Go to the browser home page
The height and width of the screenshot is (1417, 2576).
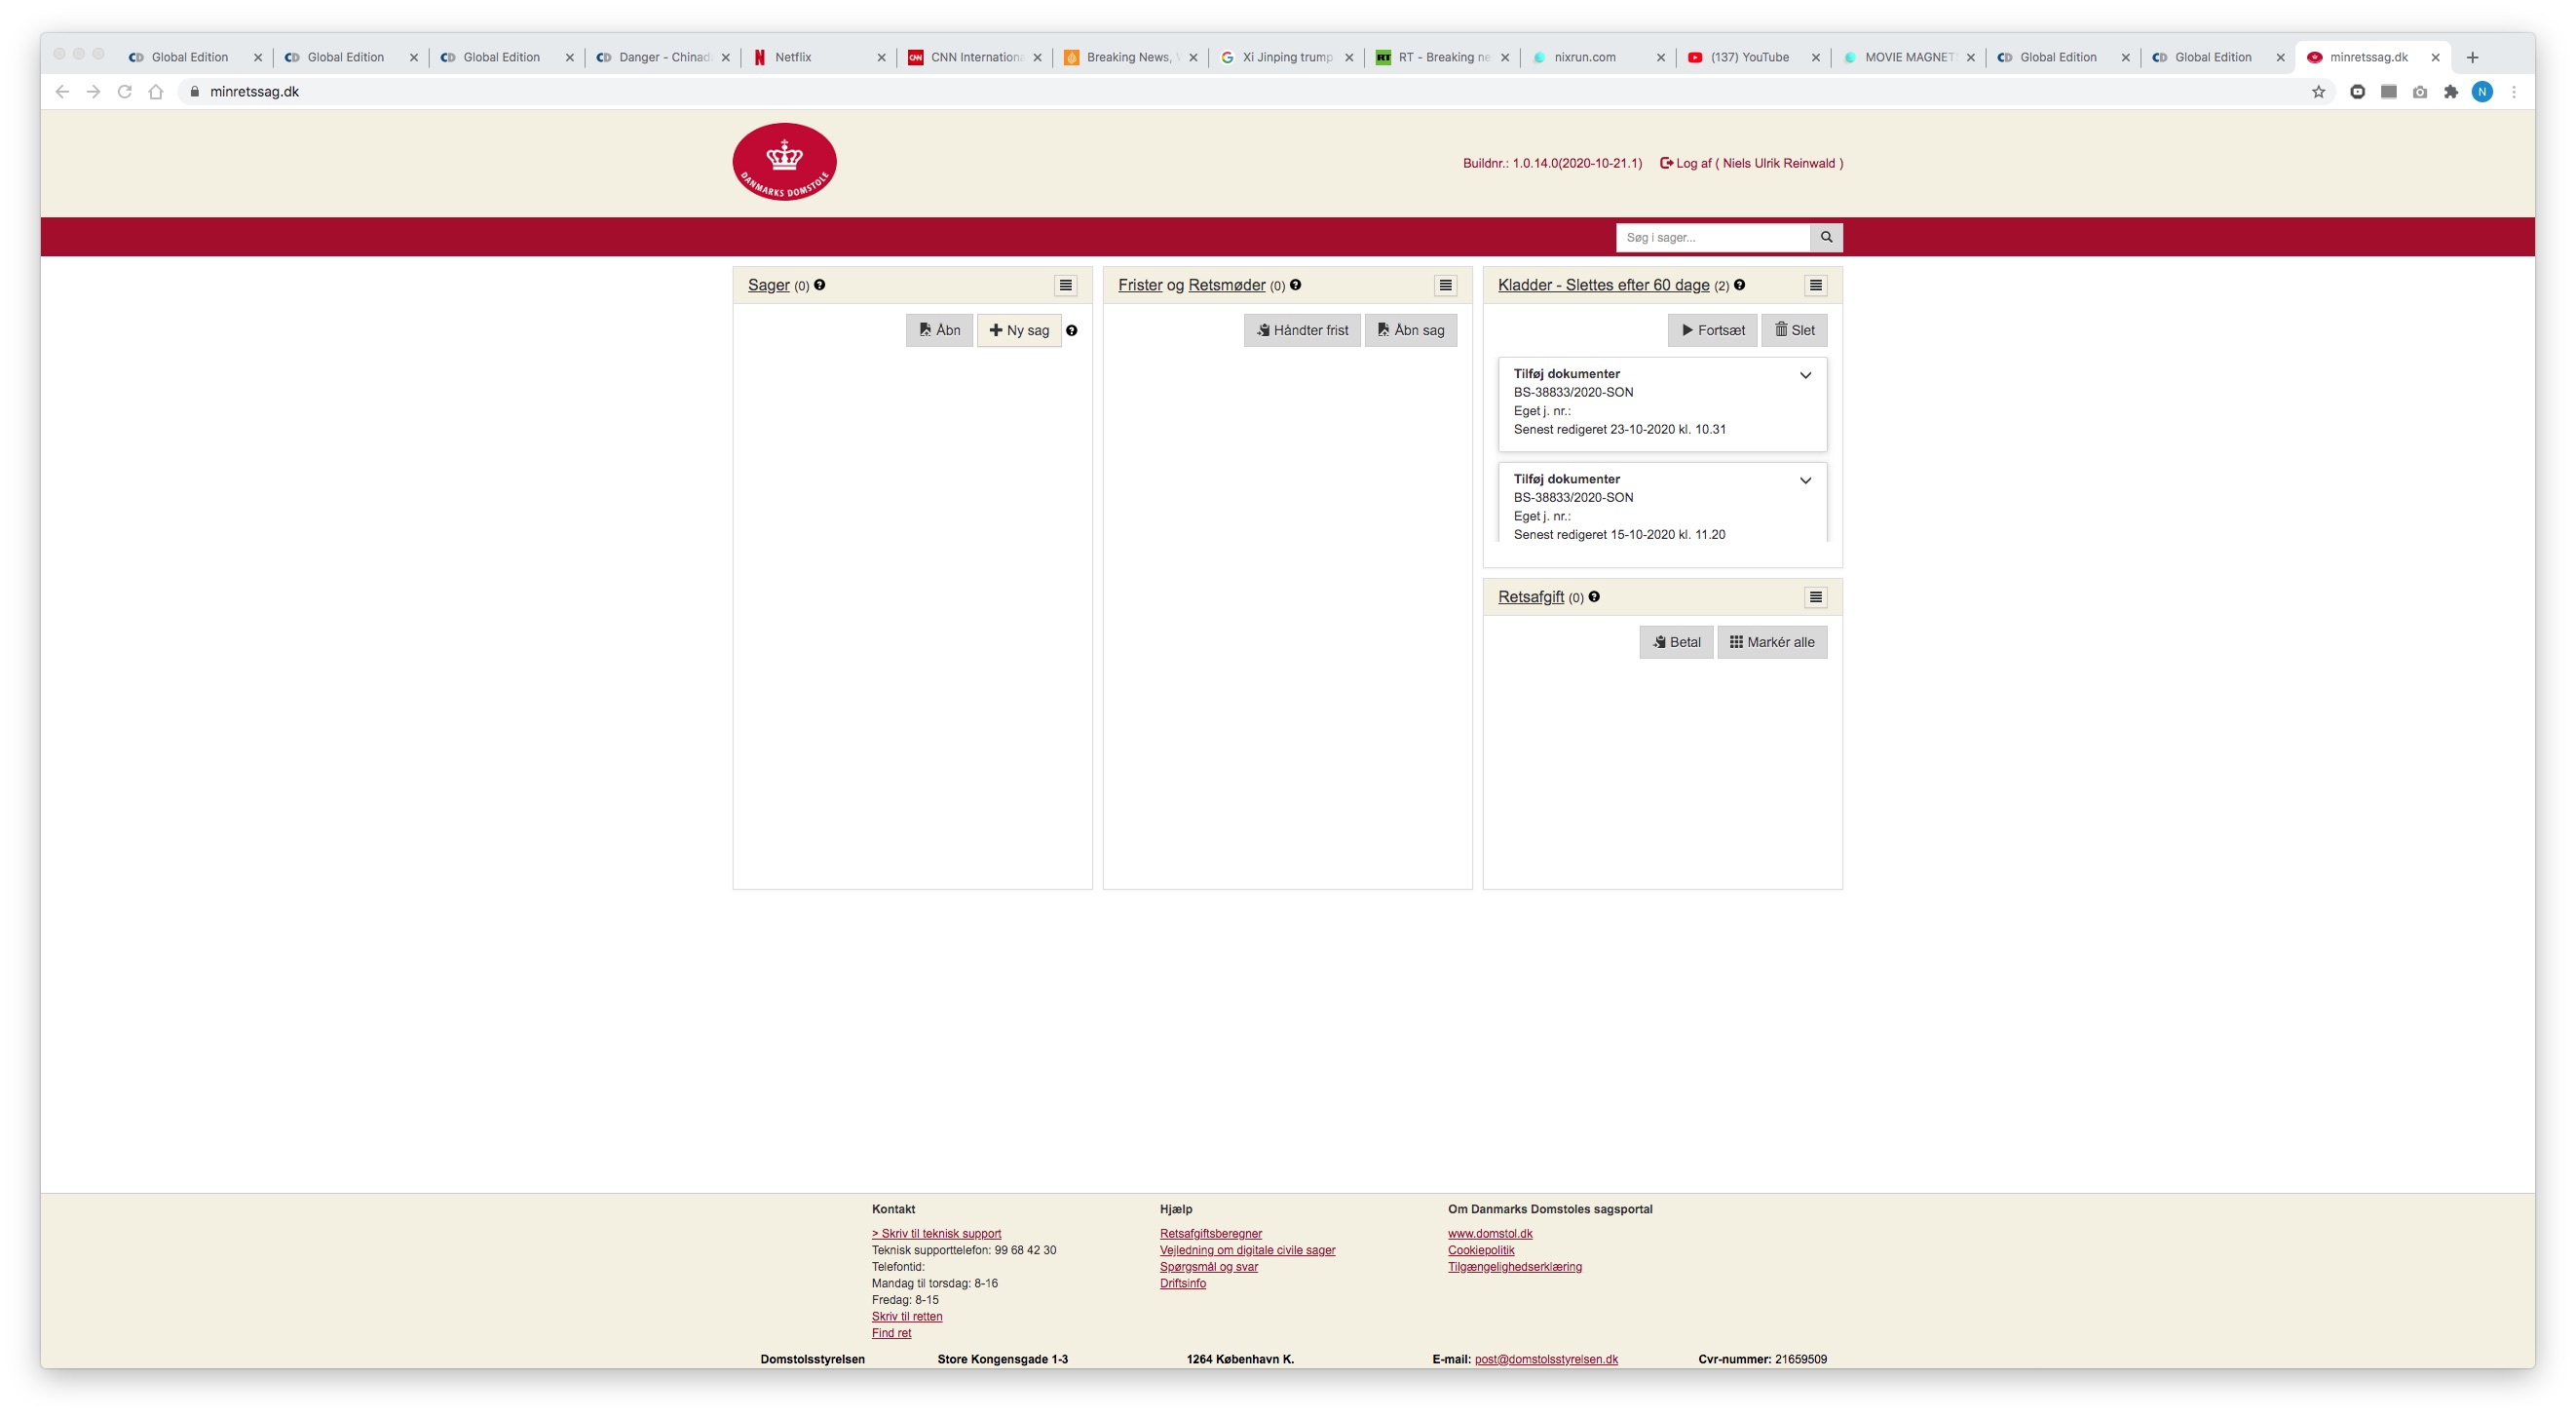tap(156, 92)
